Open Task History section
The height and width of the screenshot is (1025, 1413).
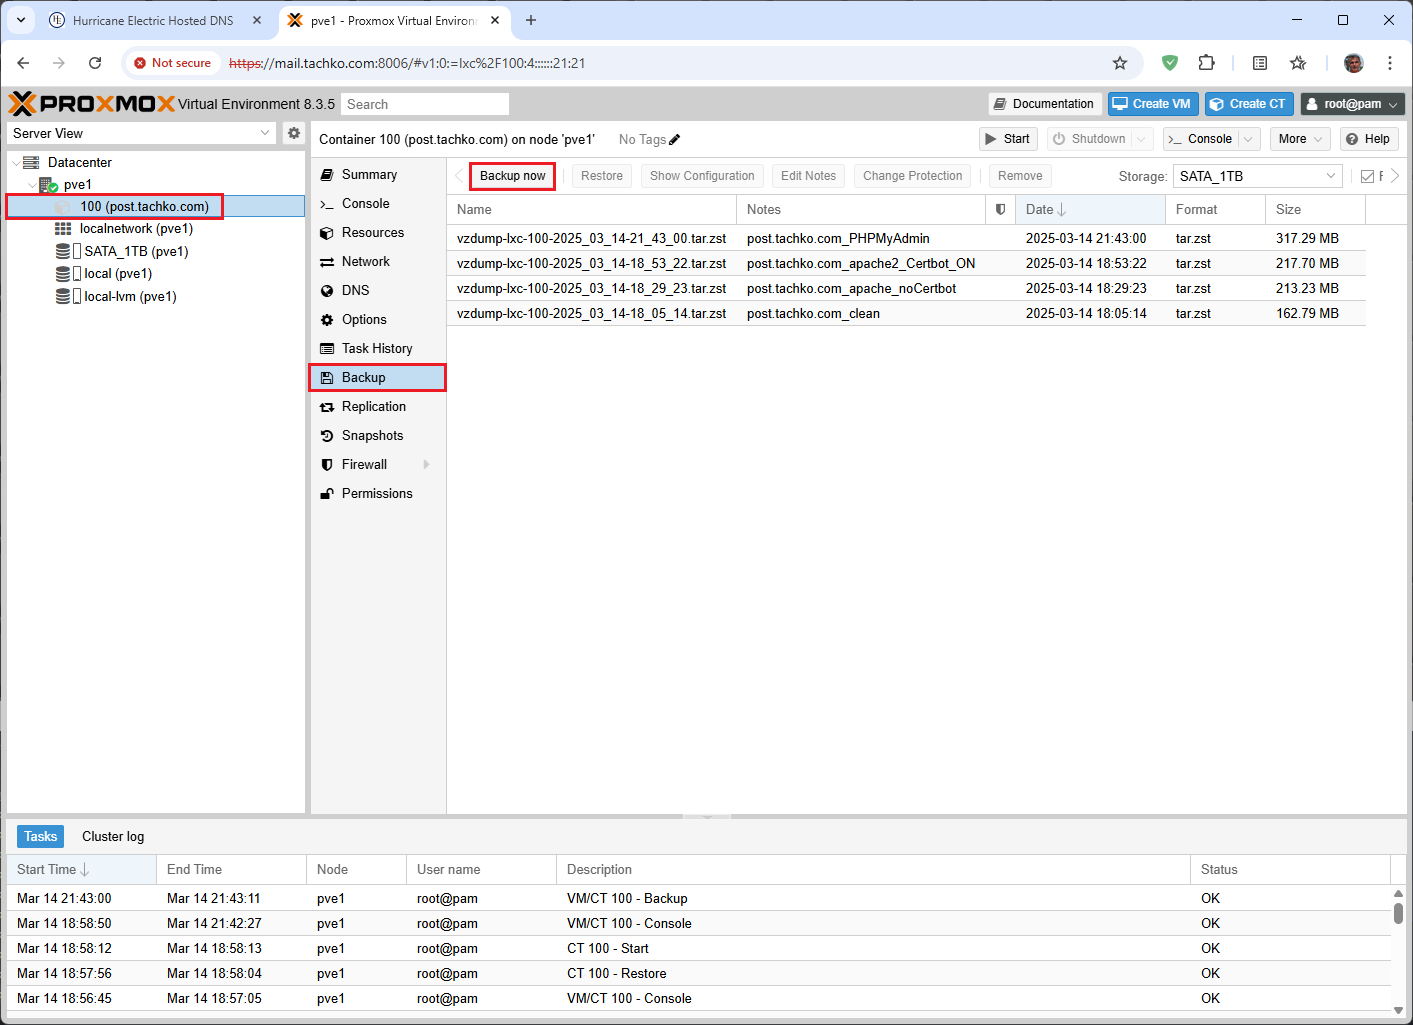click(x=378, y=348)
